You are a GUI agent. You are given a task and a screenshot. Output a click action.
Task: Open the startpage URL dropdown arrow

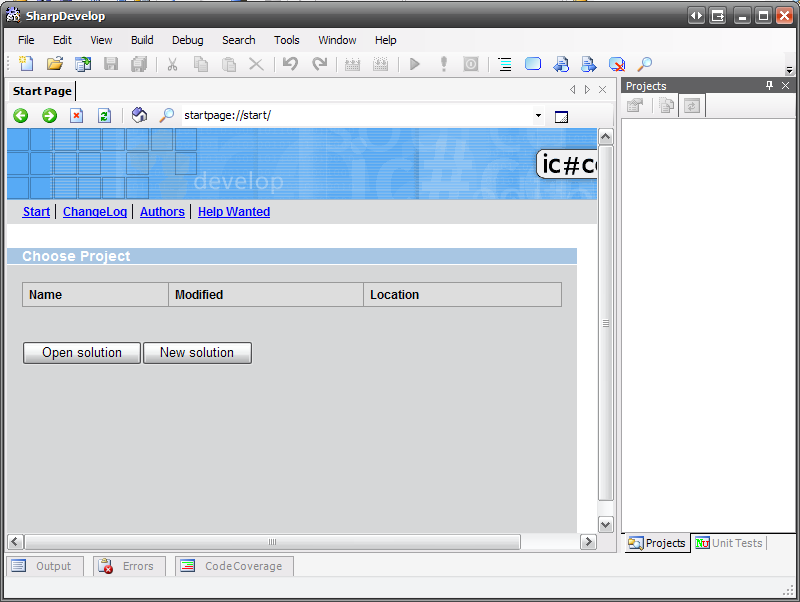(538, 116)
